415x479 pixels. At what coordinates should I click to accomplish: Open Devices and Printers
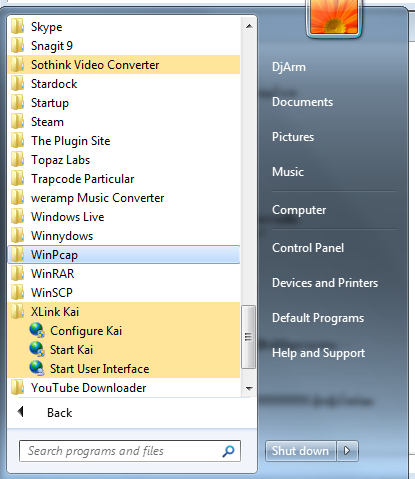325,283
